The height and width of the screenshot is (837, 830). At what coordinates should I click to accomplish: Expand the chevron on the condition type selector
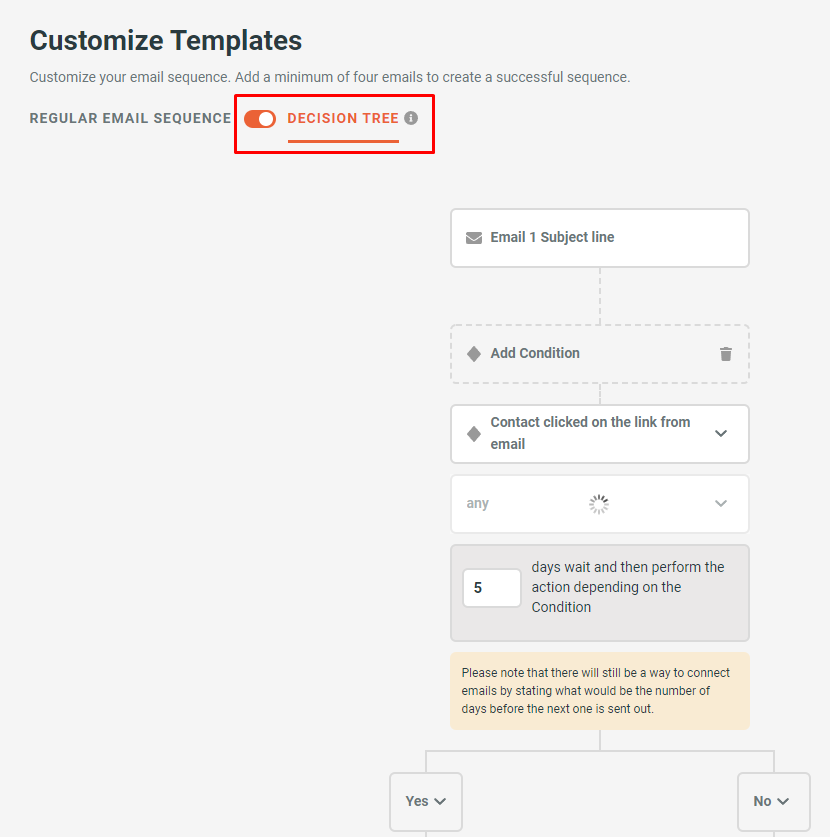click(x=721, y=434)
